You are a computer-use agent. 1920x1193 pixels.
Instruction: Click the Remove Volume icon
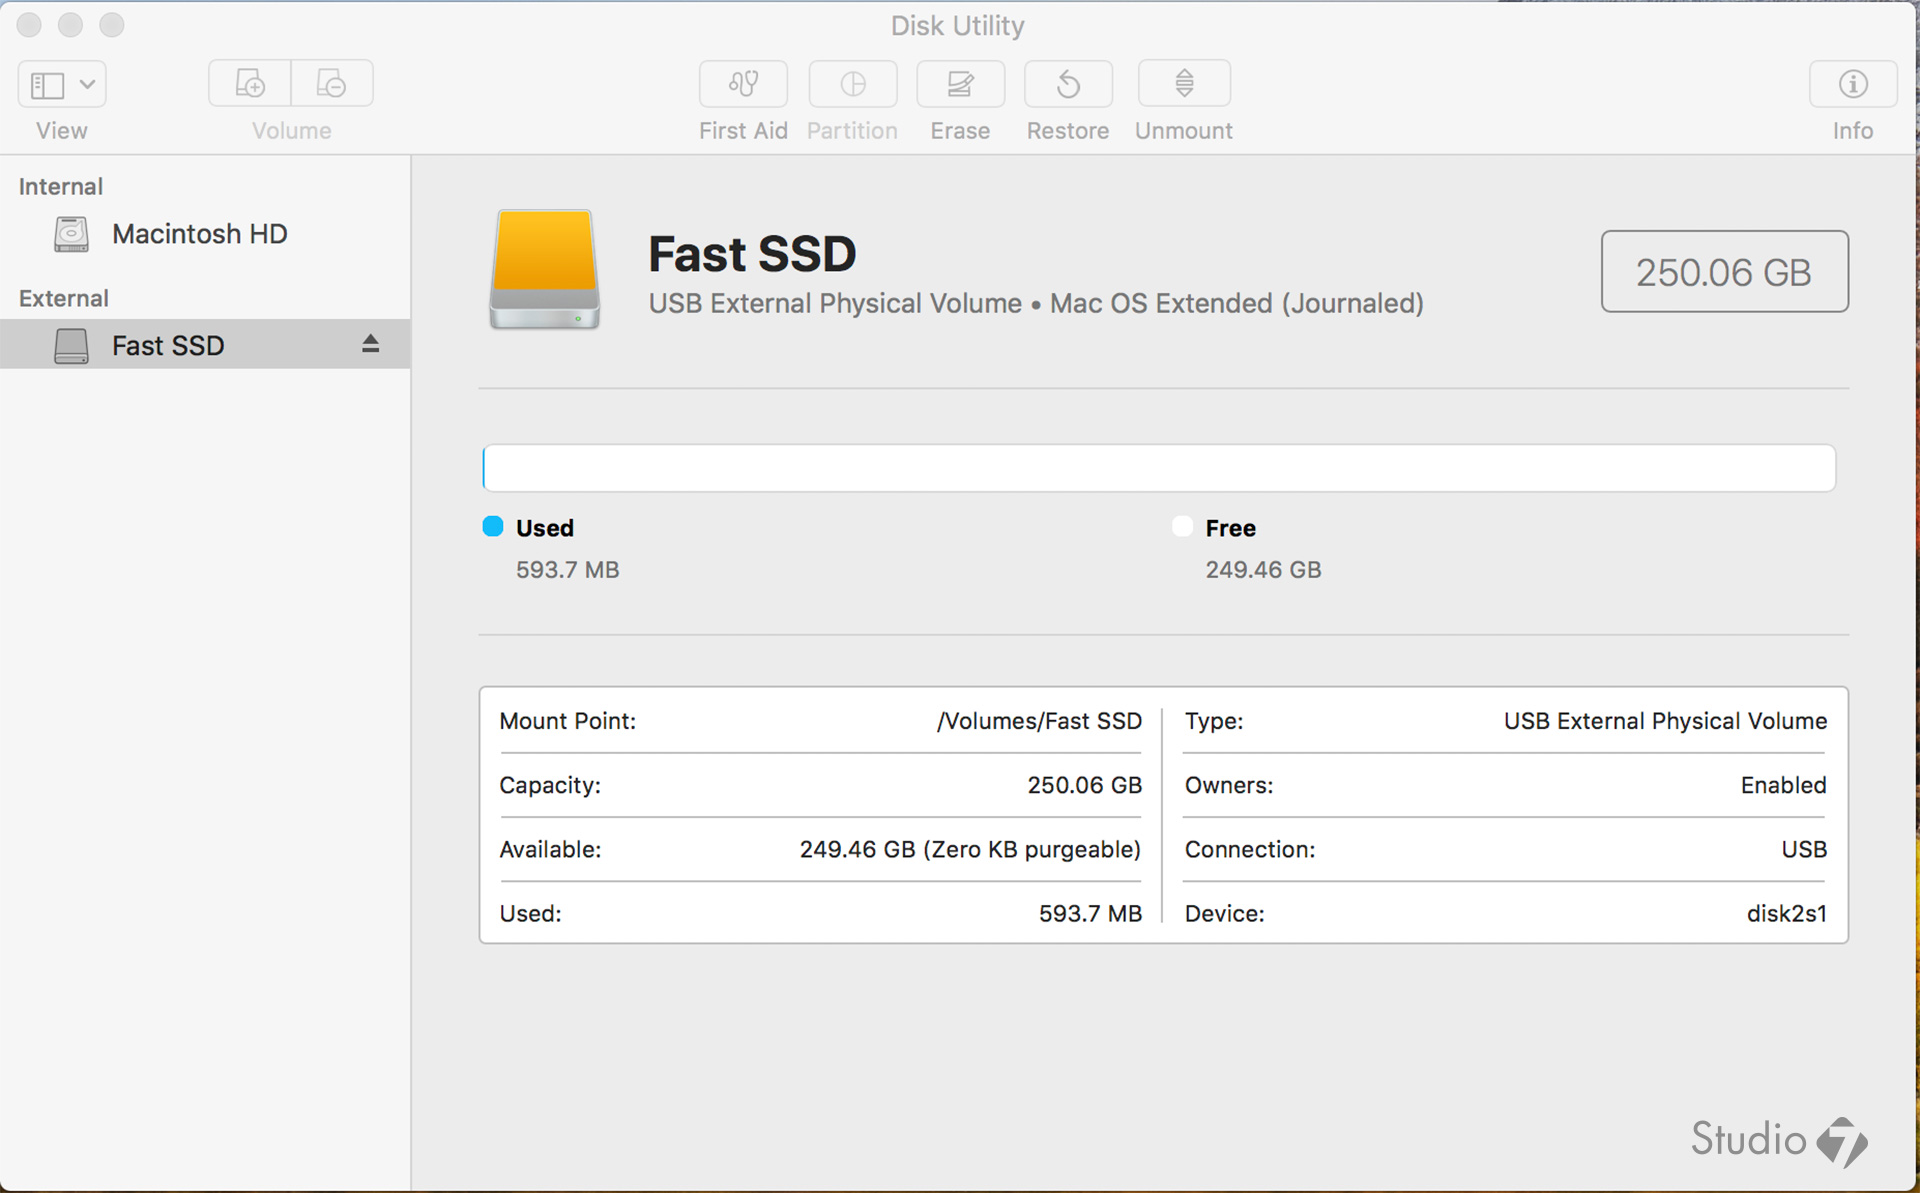(x=332, y=83)
